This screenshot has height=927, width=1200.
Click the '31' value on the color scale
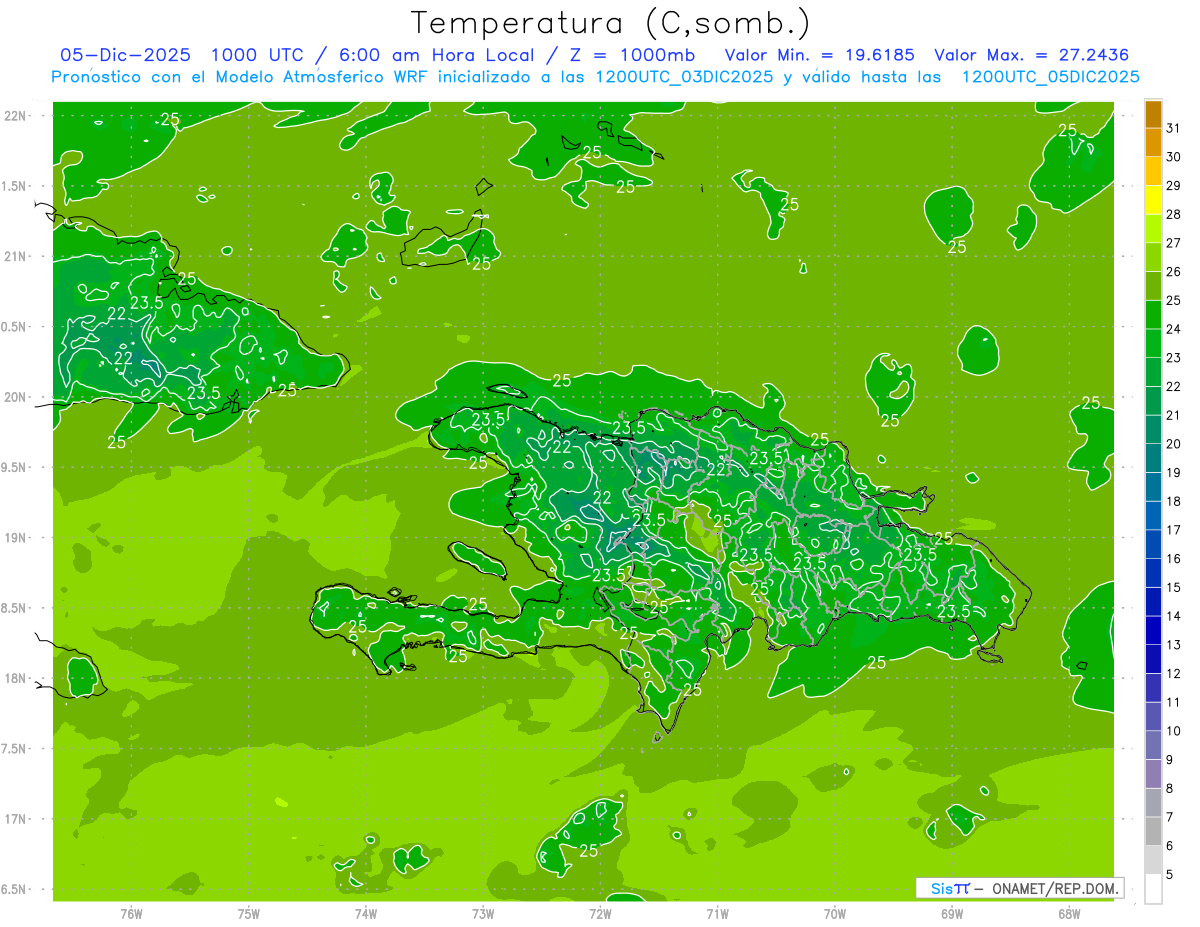point(1173,128)
